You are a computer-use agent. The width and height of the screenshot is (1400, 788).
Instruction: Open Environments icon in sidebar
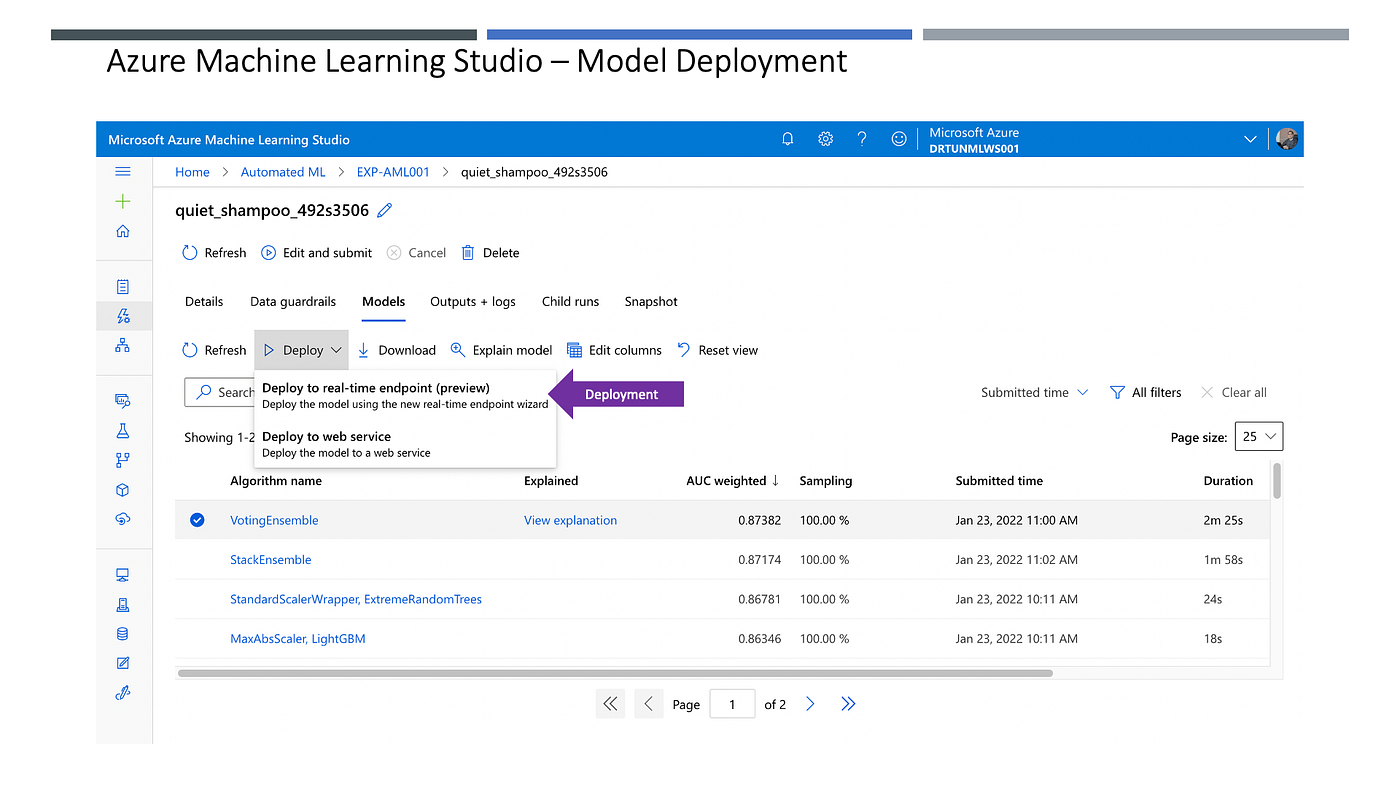[x=123, y=605]
